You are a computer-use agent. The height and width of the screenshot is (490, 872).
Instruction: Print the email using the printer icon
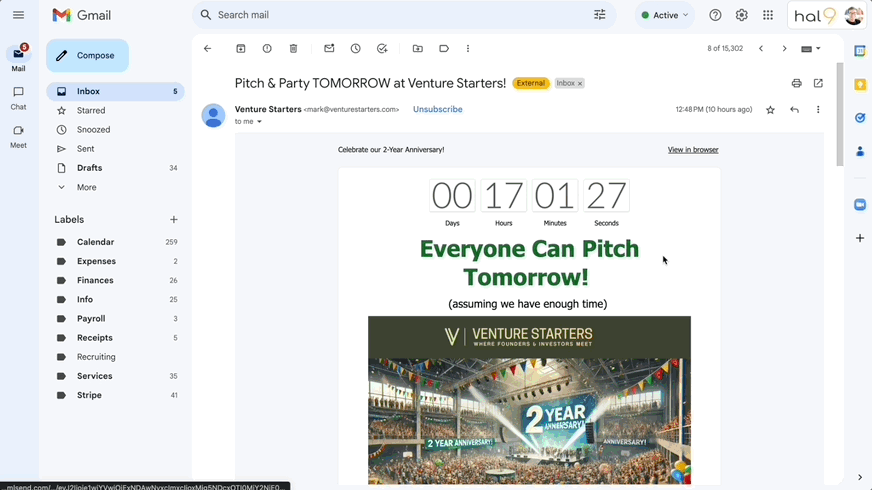click(796, 83)
